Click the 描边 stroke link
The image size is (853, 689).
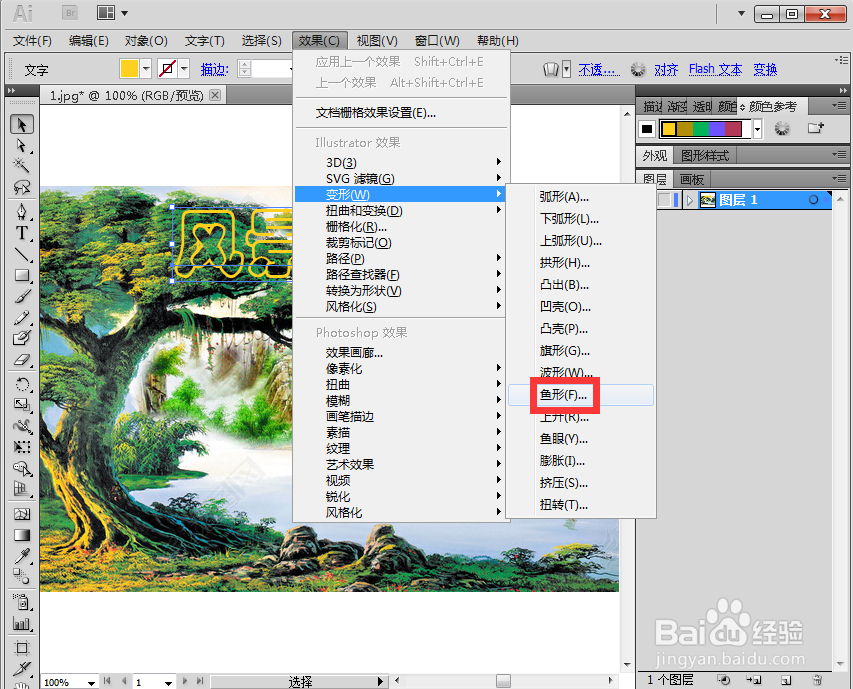214,70
